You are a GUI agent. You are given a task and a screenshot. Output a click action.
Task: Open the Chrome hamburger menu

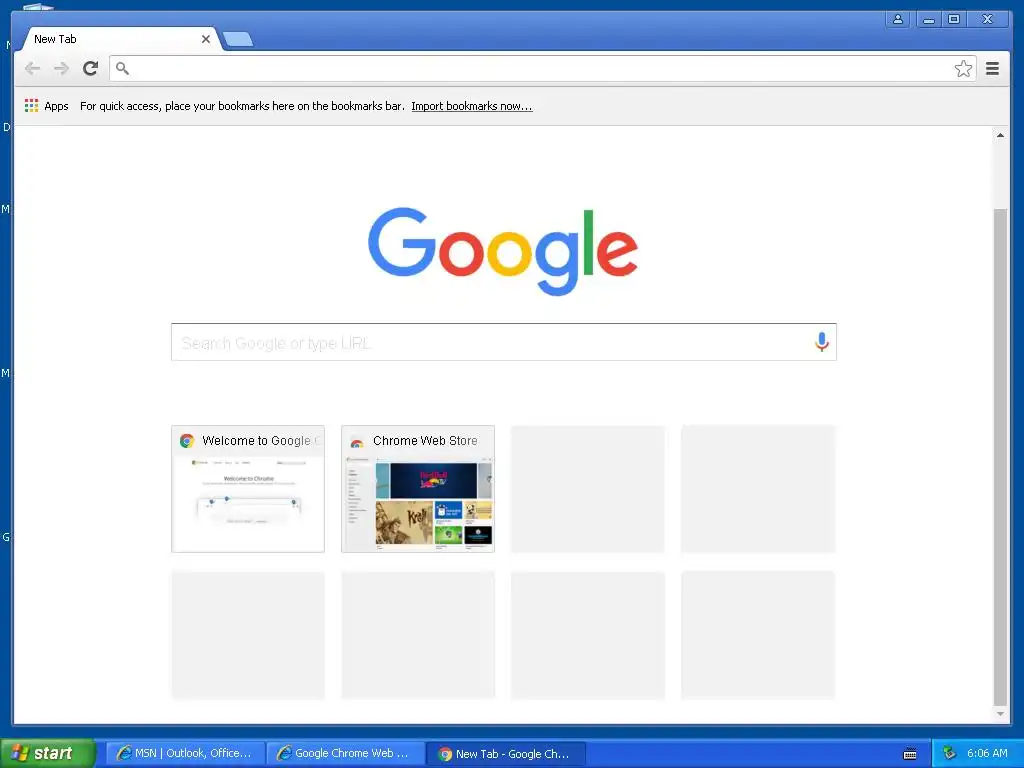tap(992, 69)
